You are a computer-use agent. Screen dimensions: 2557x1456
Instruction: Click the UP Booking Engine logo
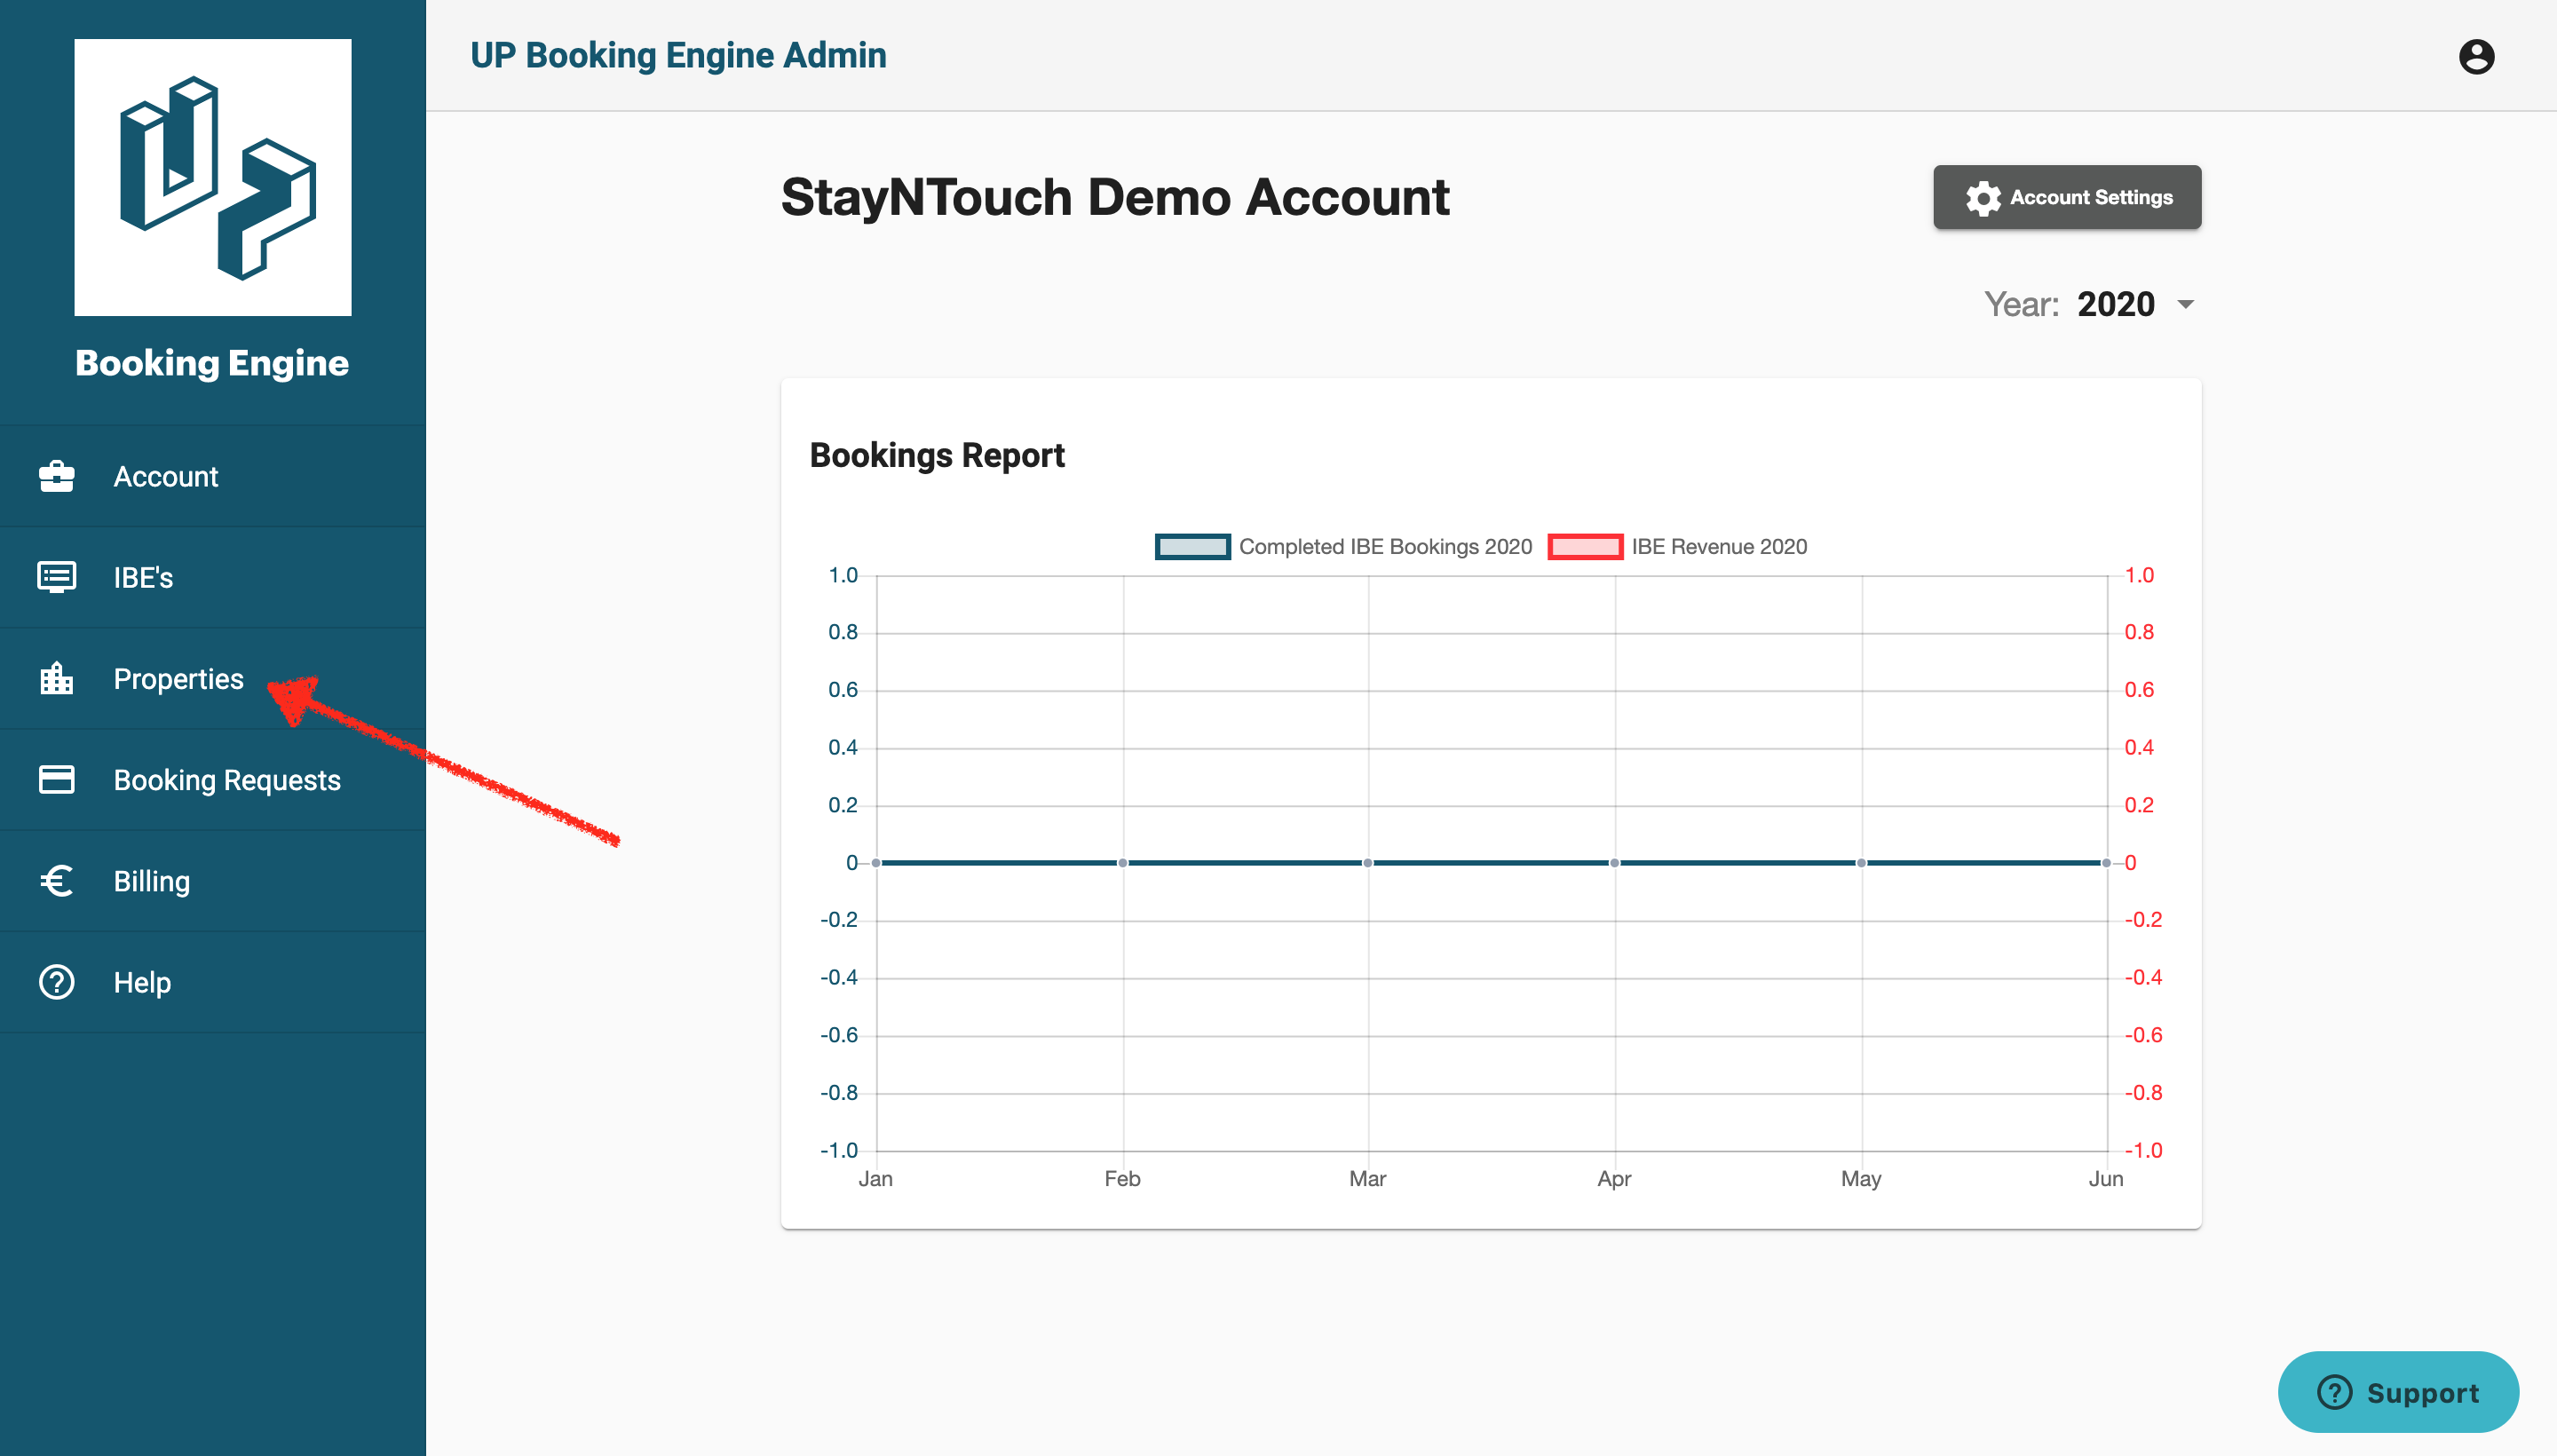point(212,177)
